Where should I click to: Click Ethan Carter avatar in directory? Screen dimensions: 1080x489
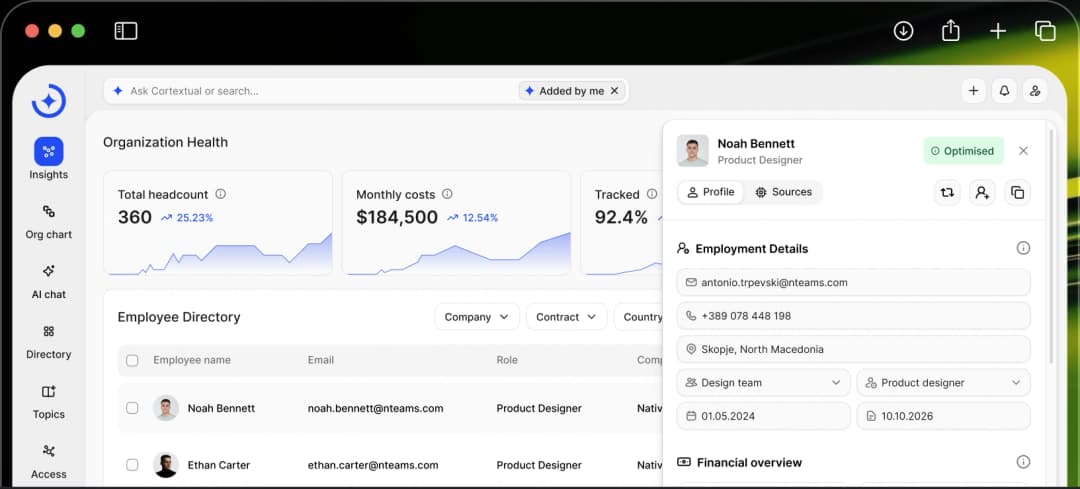pyautogui.click(x=165, y=465)
